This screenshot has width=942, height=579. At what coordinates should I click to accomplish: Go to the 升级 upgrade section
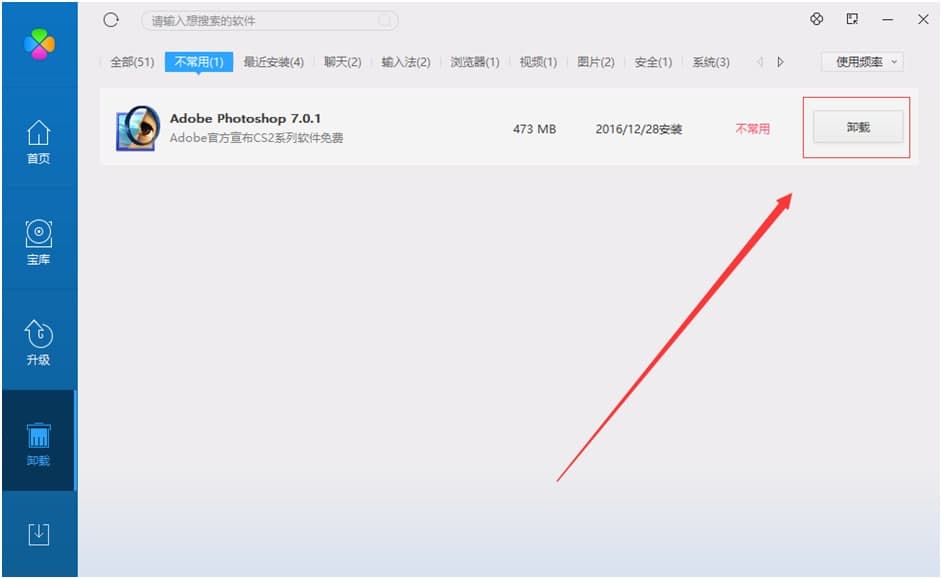click(x=38, y=342)
